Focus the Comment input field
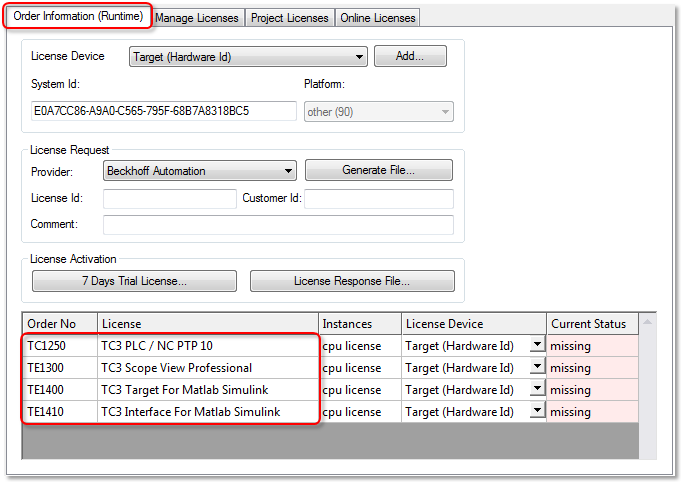Image resolution: width=681 pixels, height=482 pixels. click(278, 225)
